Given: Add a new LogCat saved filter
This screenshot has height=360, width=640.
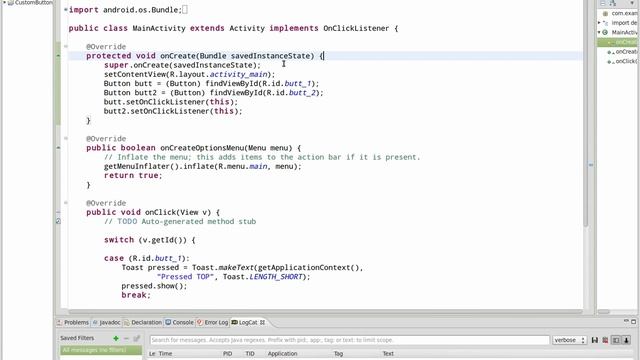Looking at the screenshot, I should coord(116,338).
